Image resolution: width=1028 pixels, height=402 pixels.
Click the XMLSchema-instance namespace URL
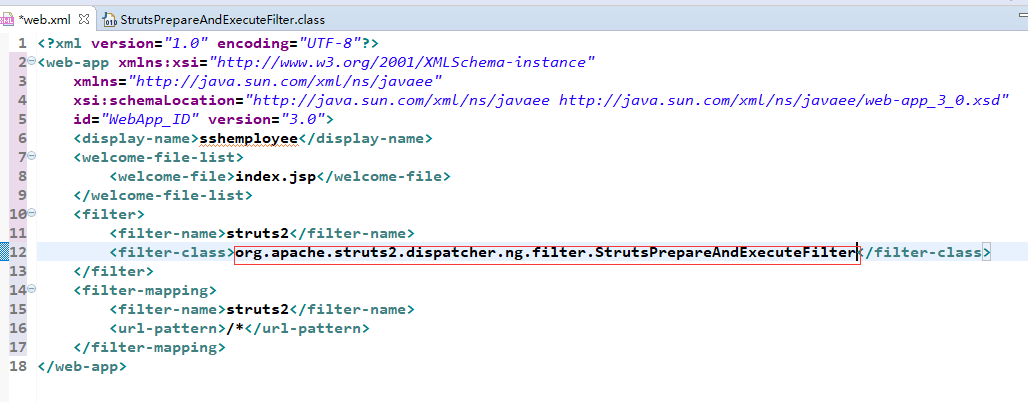[x=401, y=63]
